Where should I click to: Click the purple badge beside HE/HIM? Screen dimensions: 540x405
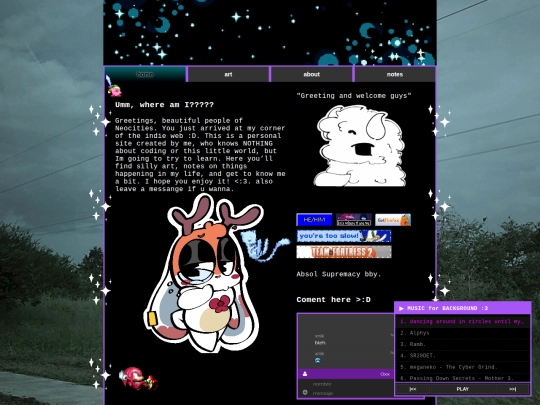click(354, 220)
